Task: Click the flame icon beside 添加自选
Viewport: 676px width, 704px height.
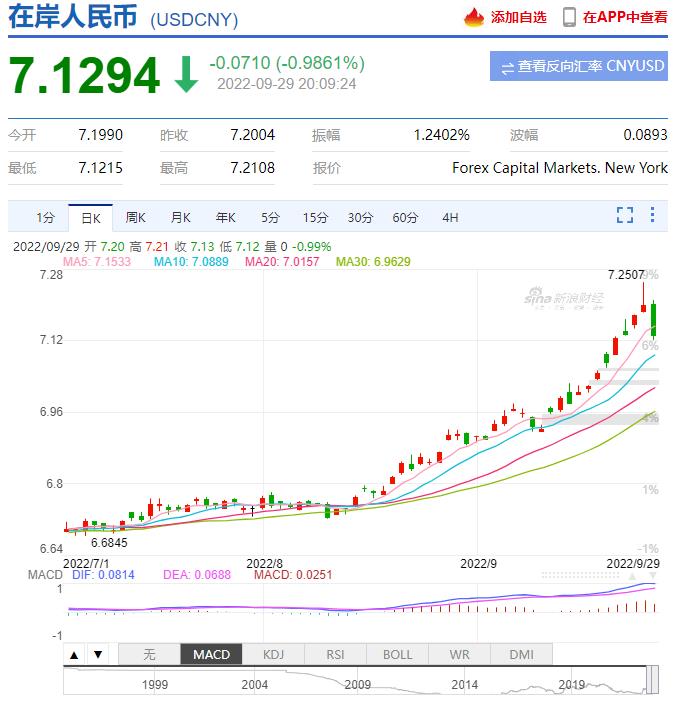Action: click(473, 17)
